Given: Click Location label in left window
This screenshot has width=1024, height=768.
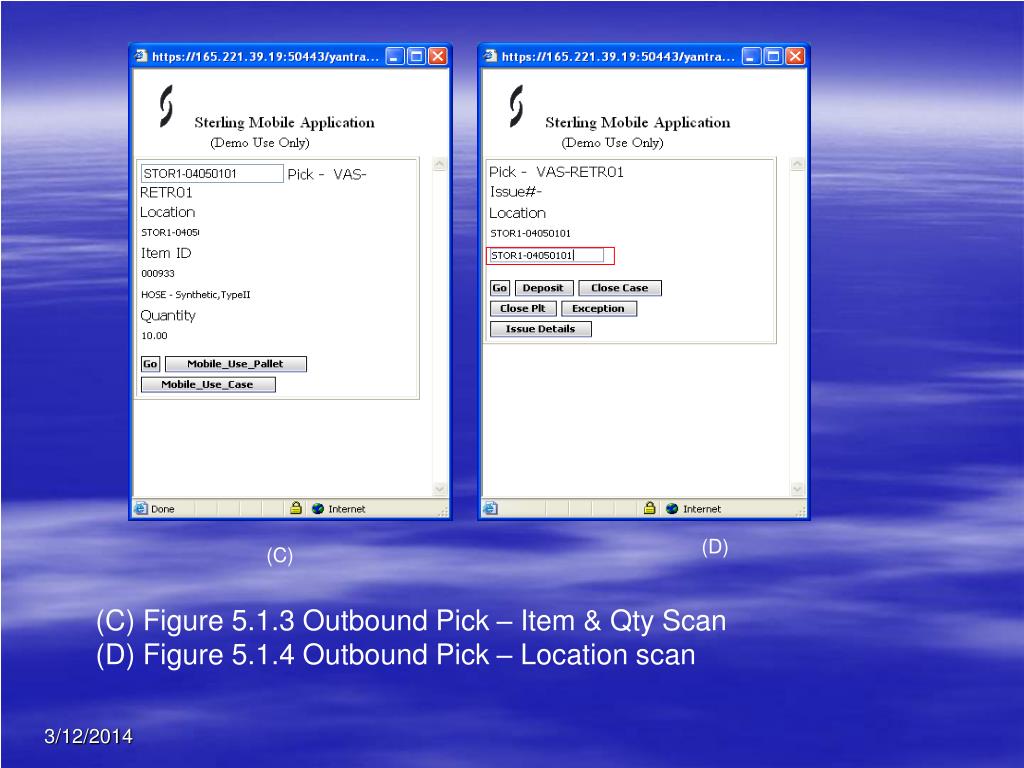Looking at the screenshot, I should click(x=167, y=212).
